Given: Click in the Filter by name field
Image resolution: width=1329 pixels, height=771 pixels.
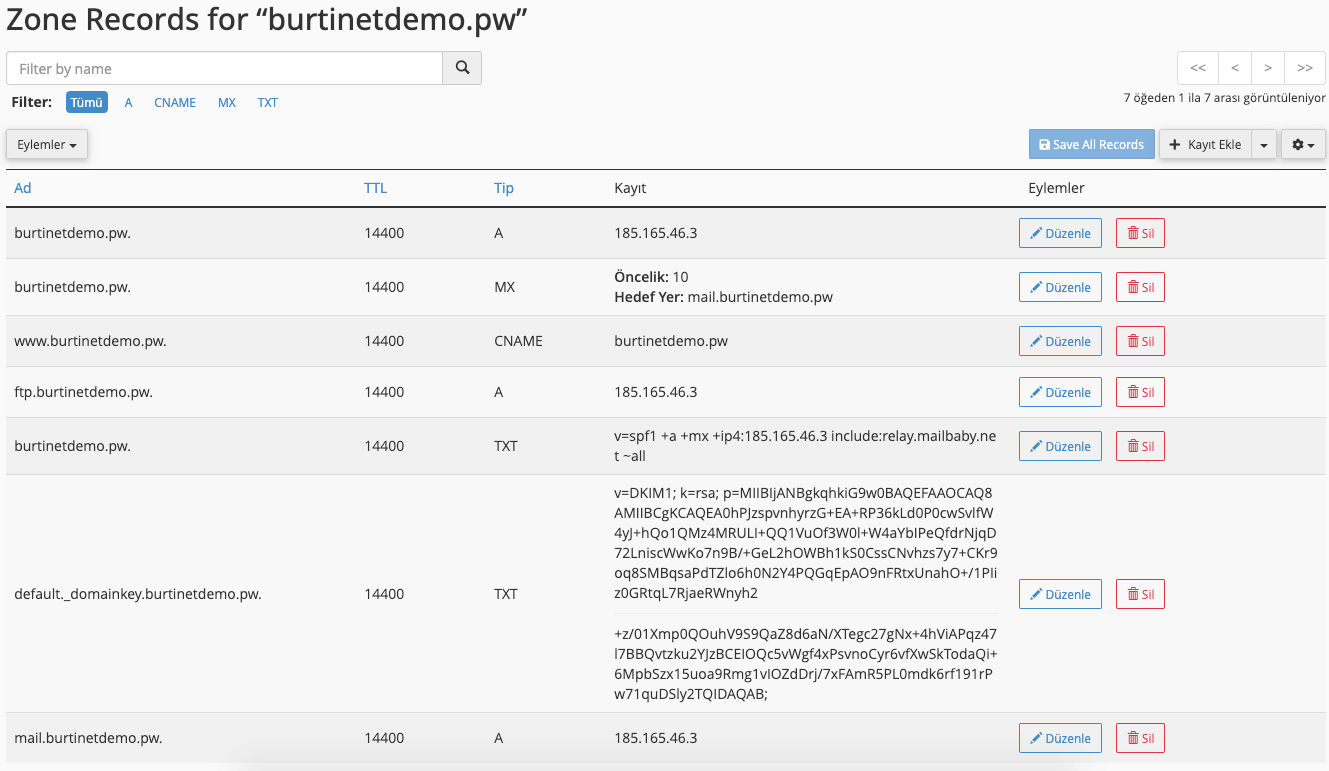Looking at the screenshot, I should [x=225, y=68].
